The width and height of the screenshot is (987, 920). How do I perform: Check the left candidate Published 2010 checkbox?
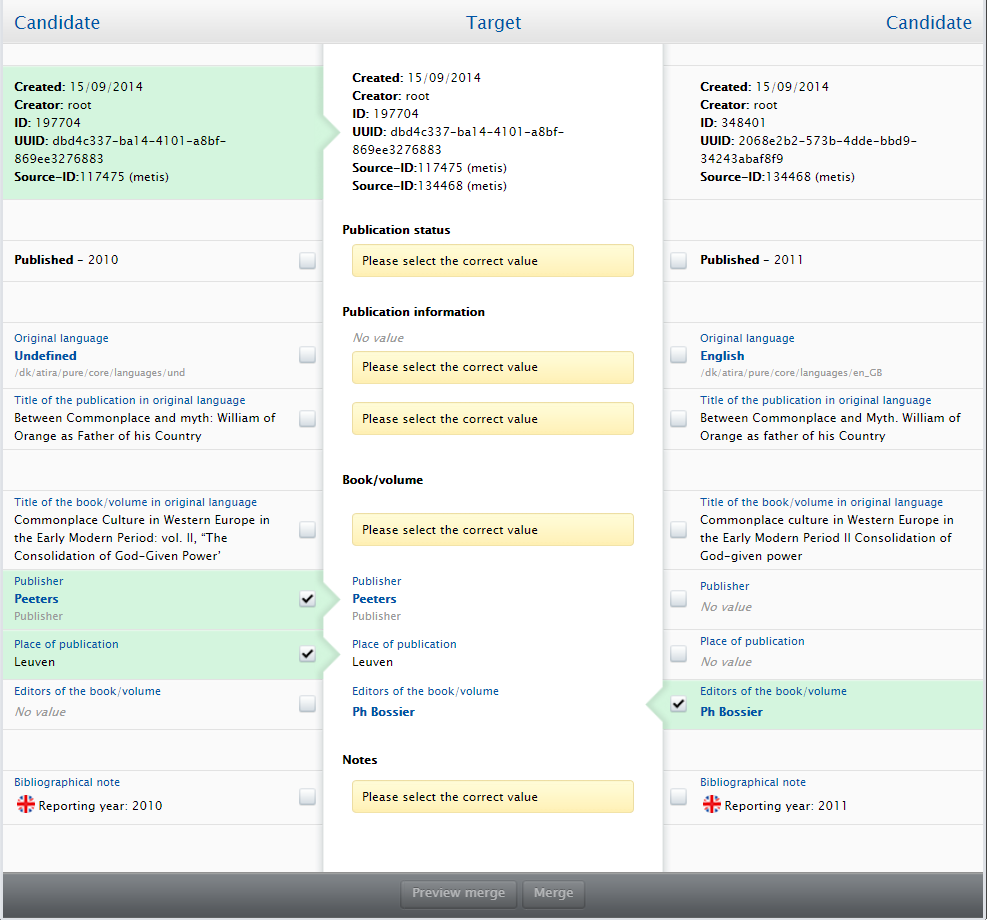pos(307,261)
